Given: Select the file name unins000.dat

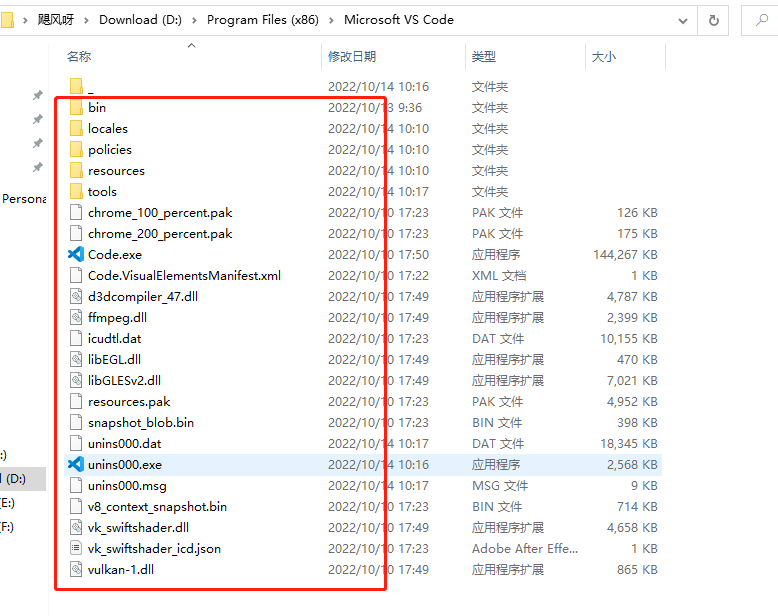Looking at the screenshot, I should [125, 443].
